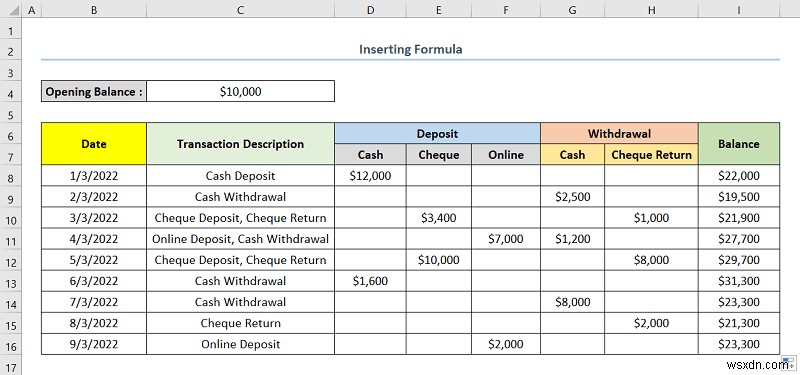The height and width of the screenshot is (375, 800).
Task: Click the Transaction Description header cell
Action: coord(240,144)
